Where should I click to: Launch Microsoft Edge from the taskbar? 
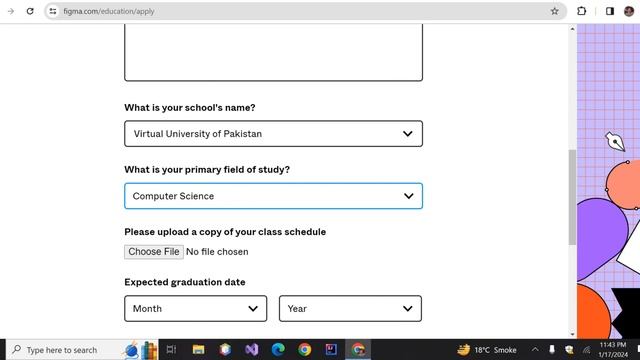[278, 349]
